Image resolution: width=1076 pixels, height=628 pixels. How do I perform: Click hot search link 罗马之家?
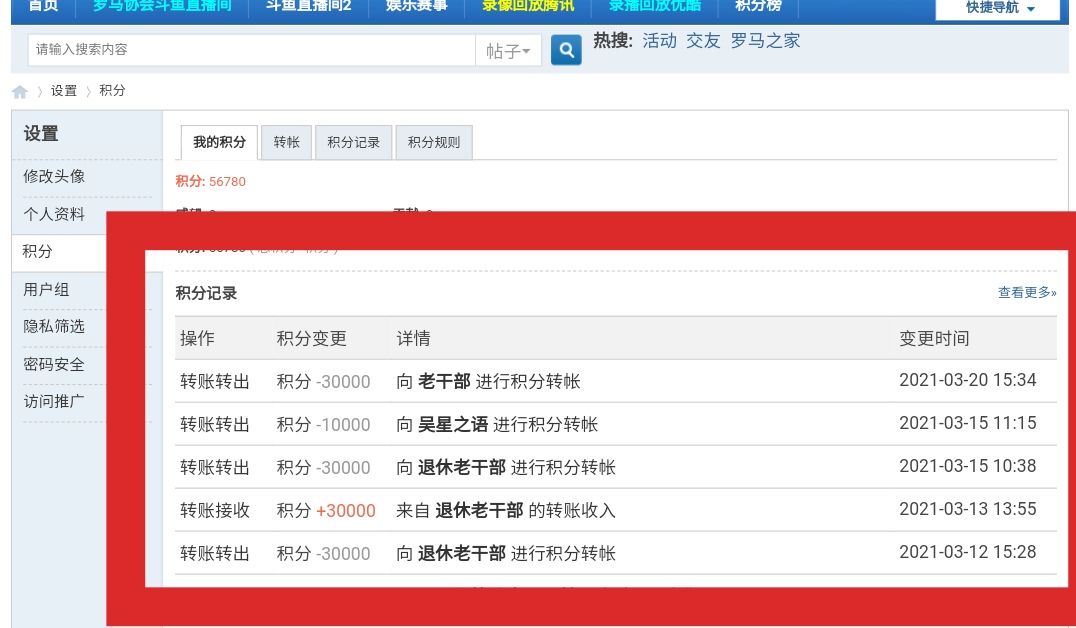pos(765,41)
